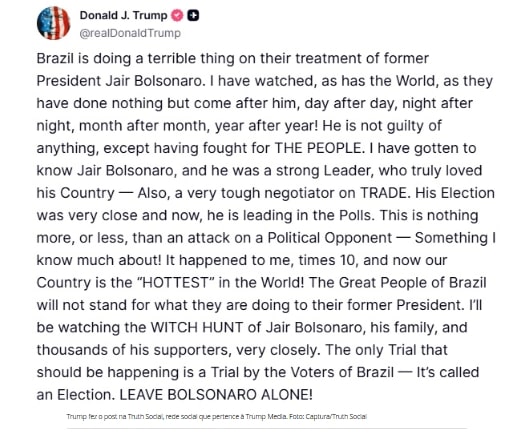
Task: Click the phrase "Trial by the Voters of Brazil"
Action: coord(302,372)
